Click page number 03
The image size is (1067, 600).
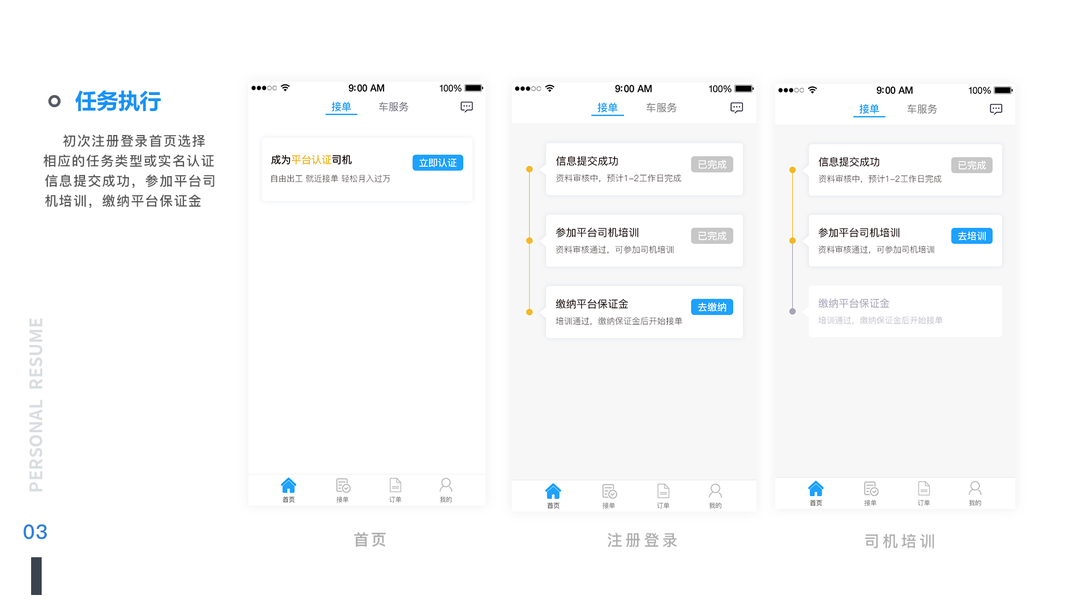[35, 532]
